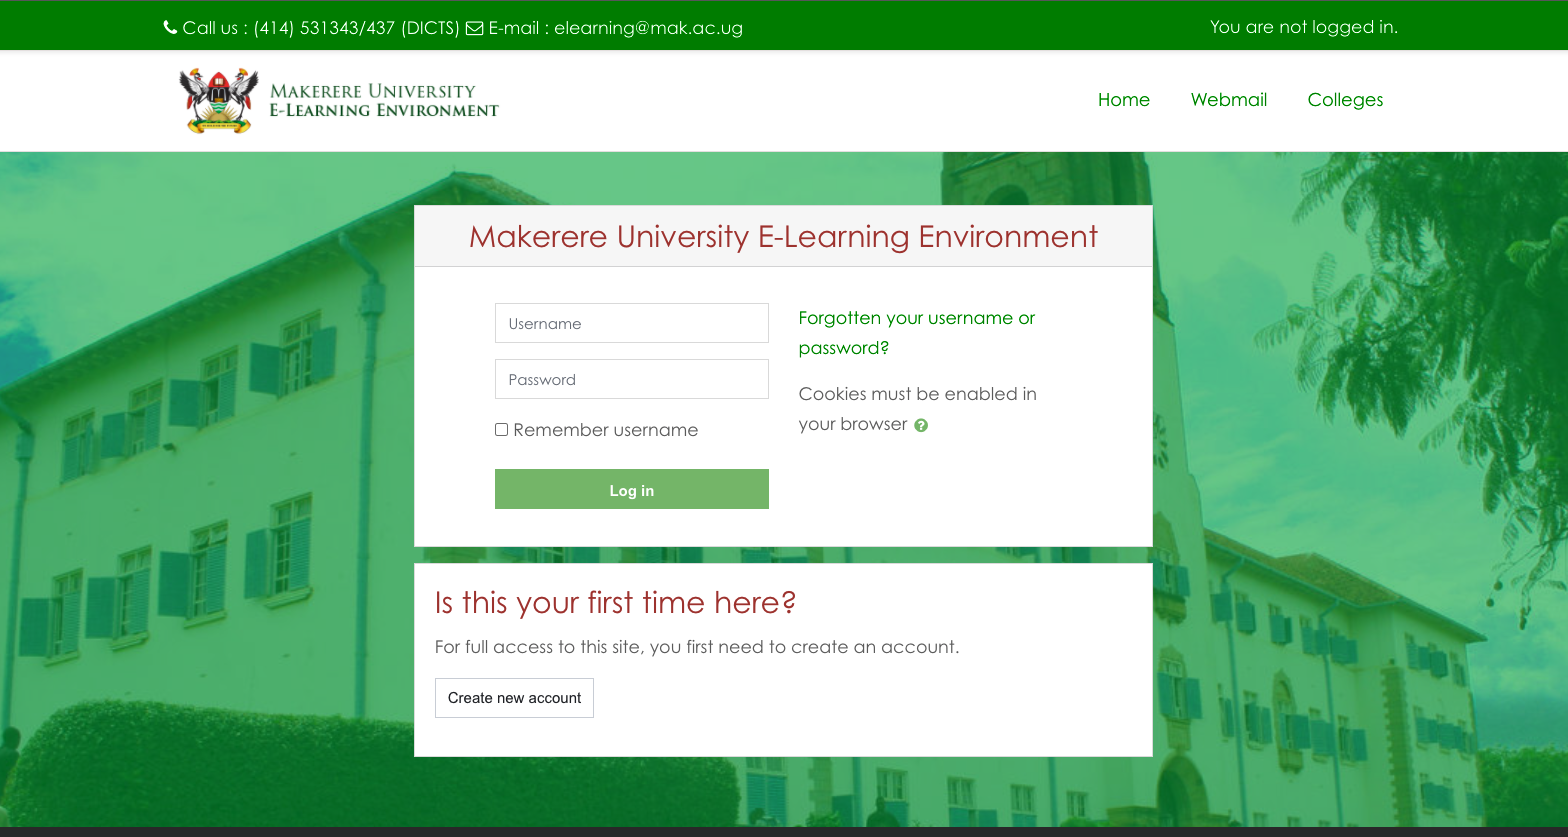Image resolution: width=1568 pixels, height=837 pixels.
Task: Open the Colleges menu item
Action: tap(1346, 100)
